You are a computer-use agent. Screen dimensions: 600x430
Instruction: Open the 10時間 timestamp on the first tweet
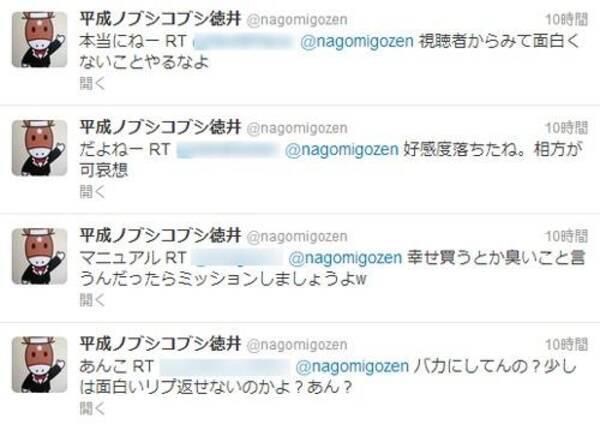coord(567,20)
